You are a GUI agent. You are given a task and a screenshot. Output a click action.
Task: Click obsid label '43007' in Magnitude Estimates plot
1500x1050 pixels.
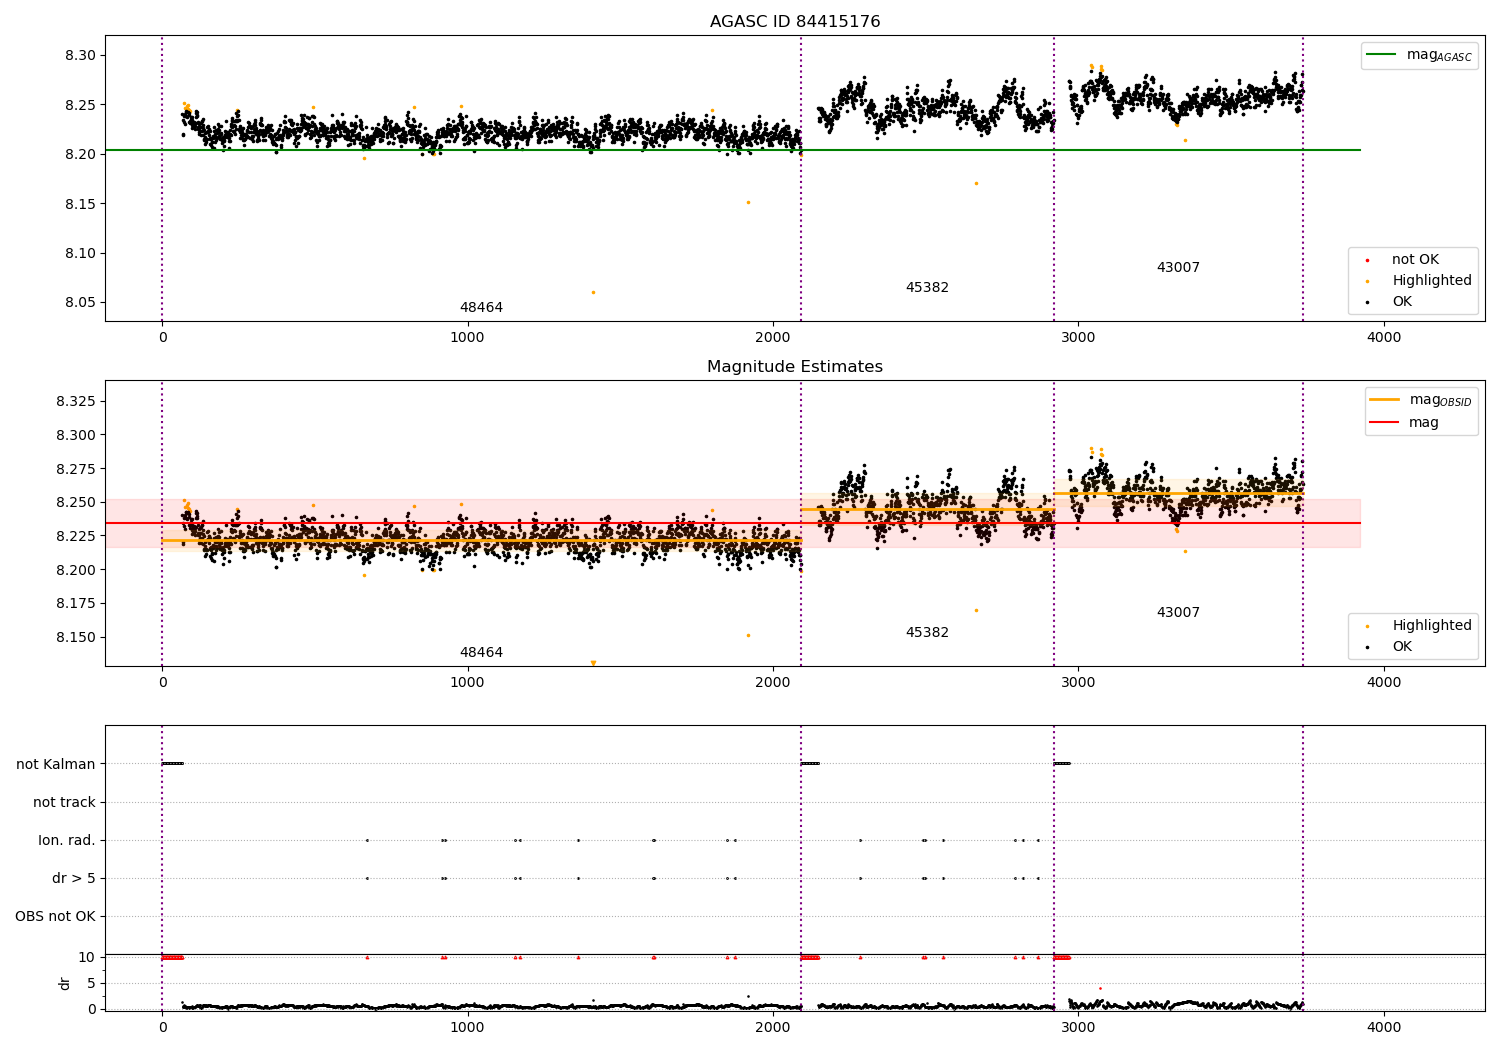coord(1178,613)
